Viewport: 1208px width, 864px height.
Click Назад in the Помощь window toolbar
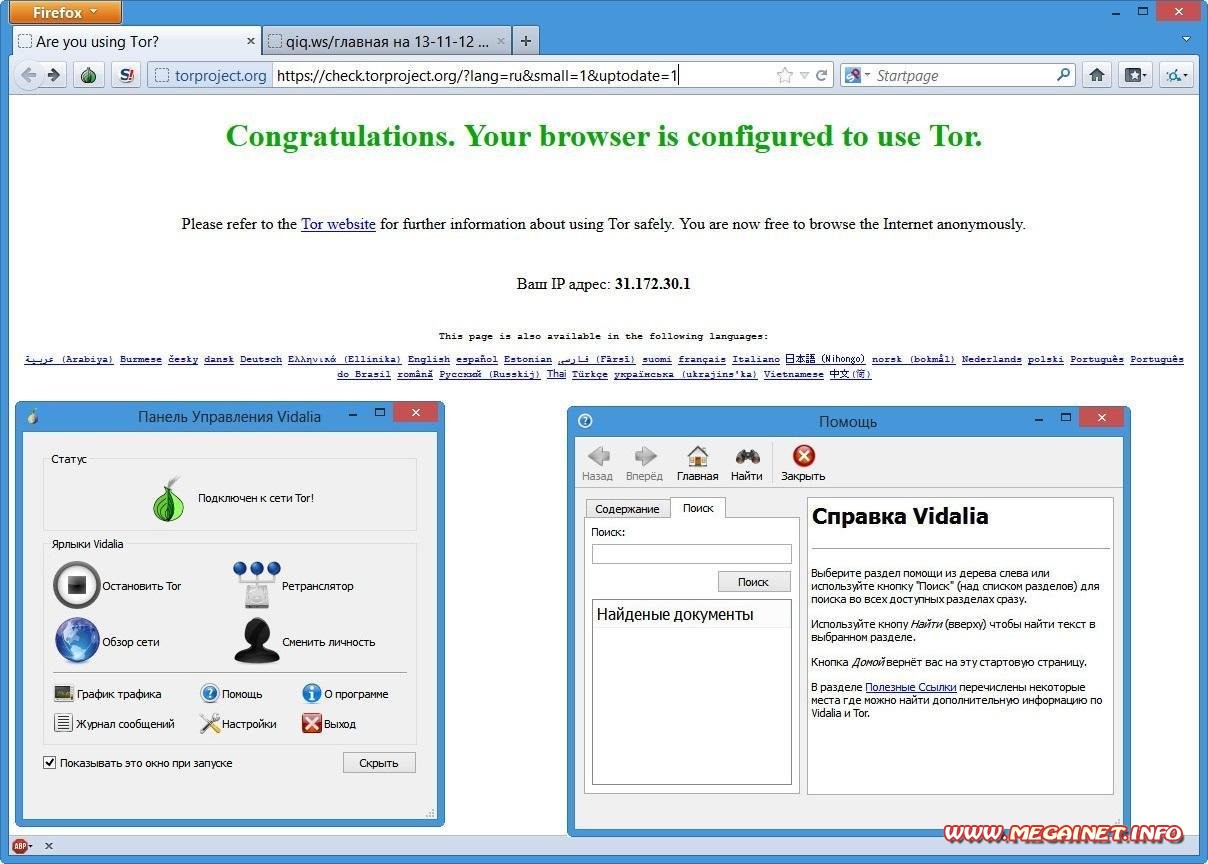(x=598, y=464)
